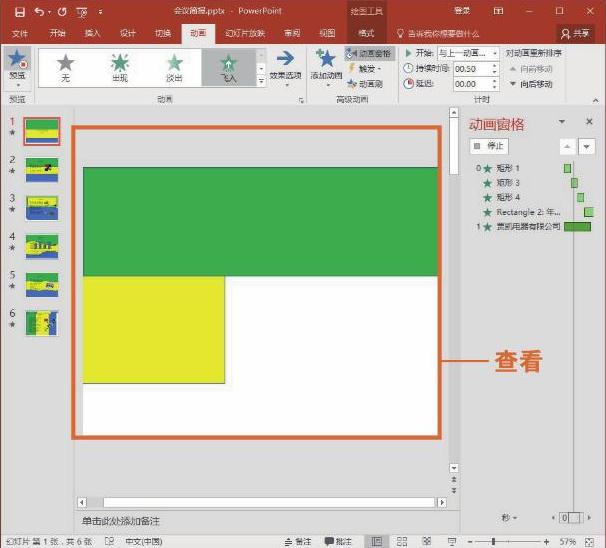Select 贾丽电器有限公司 animation entry

(533, 226)
